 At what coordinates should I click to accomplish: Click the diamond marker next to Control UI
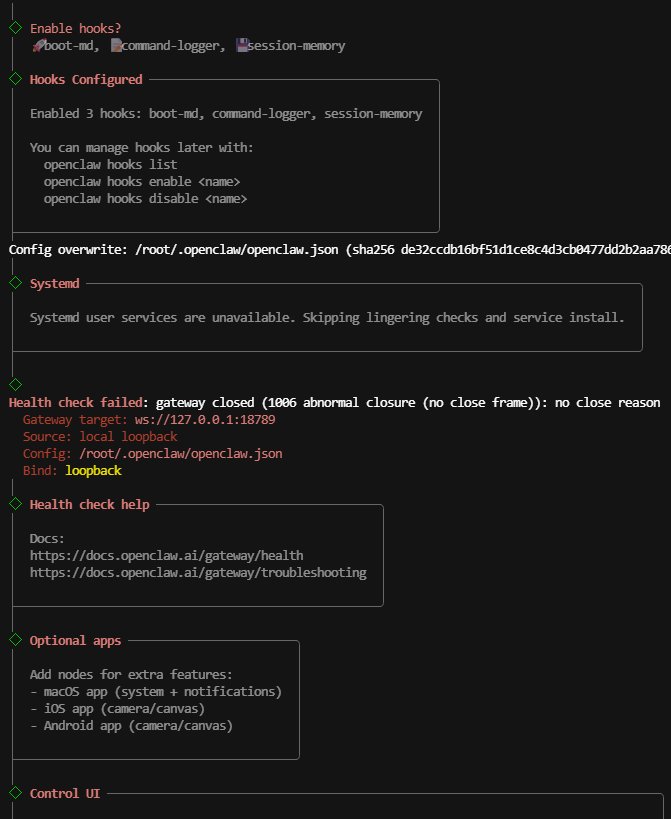15,793
